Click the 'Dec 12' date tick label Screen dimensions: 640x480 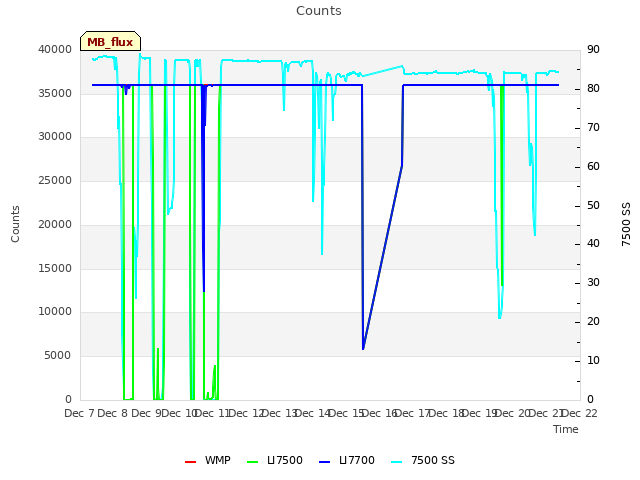coord(246,413)
